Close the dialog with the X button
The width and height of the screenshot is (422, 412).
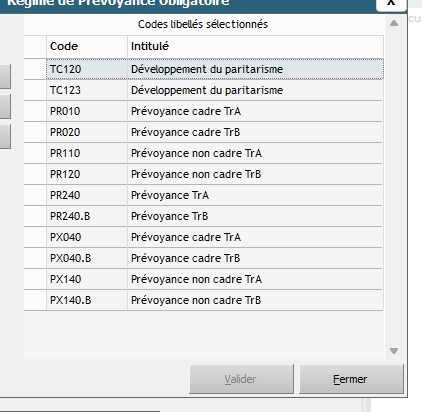391,3
